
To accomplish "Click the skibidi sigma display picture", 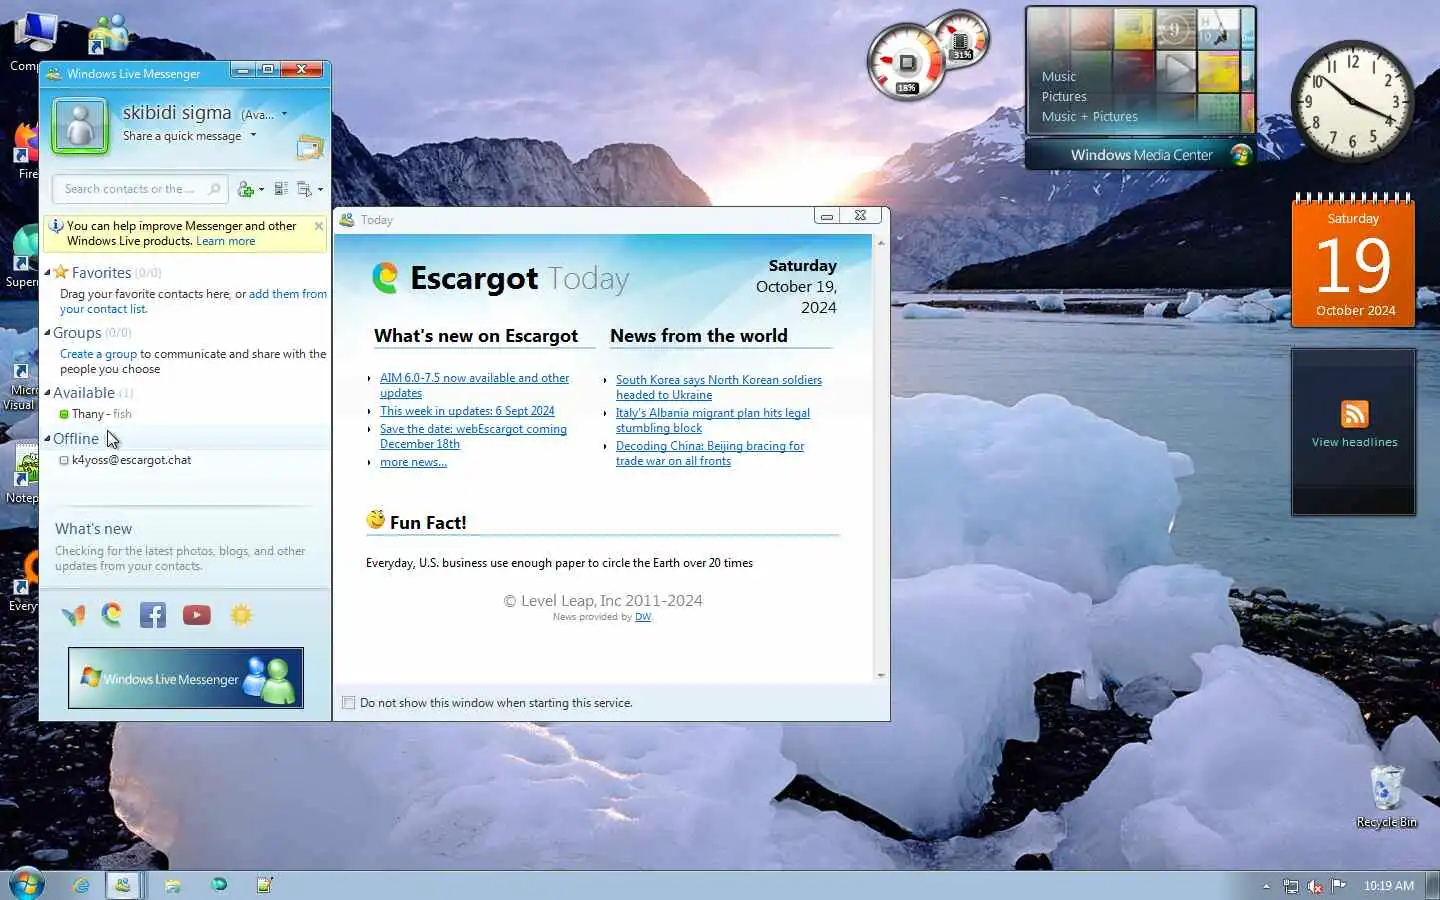I will click(80, 126).
